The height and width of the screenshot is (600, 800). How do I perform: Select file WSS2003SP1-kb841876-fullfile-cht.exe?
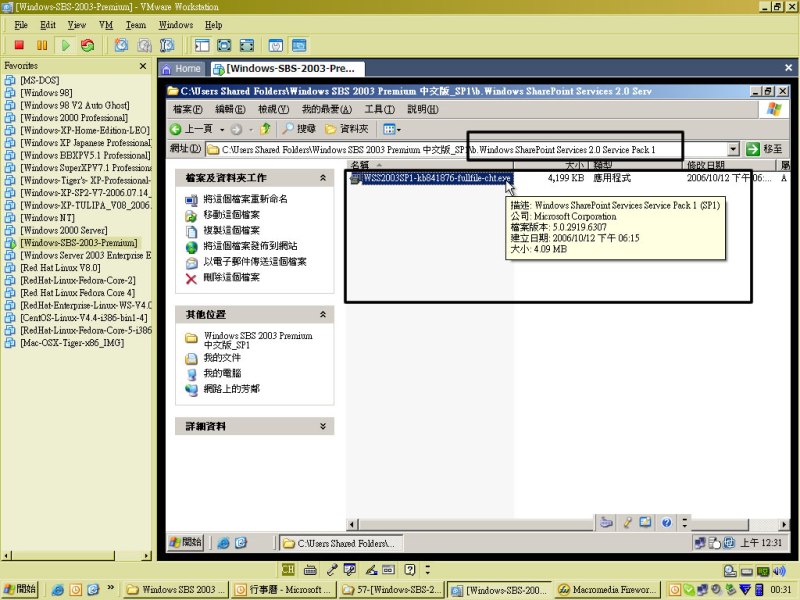437,178
